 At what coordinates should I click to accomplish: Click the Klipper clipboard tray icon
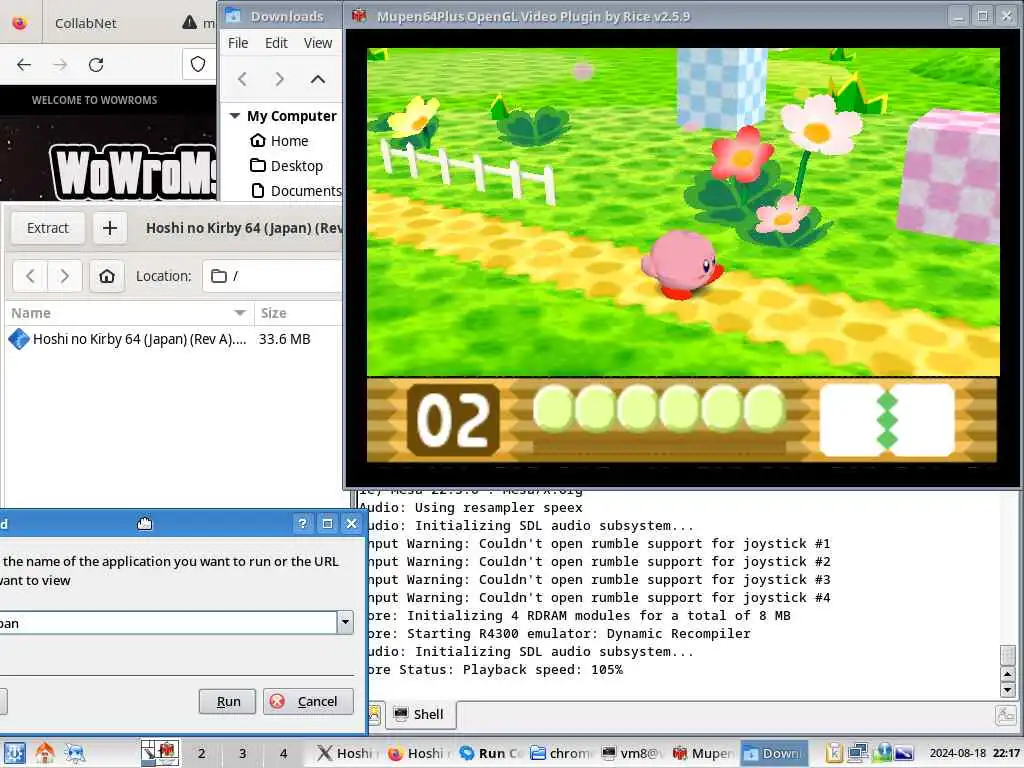click(x=833, y=753)
